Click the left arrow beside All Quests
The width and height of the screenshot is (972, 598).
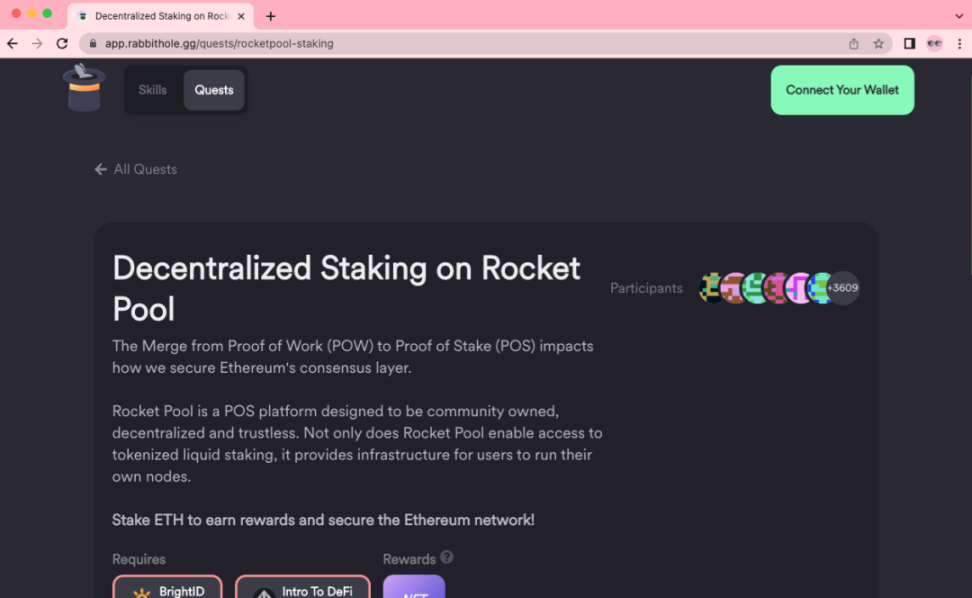(x=100, y=169)
